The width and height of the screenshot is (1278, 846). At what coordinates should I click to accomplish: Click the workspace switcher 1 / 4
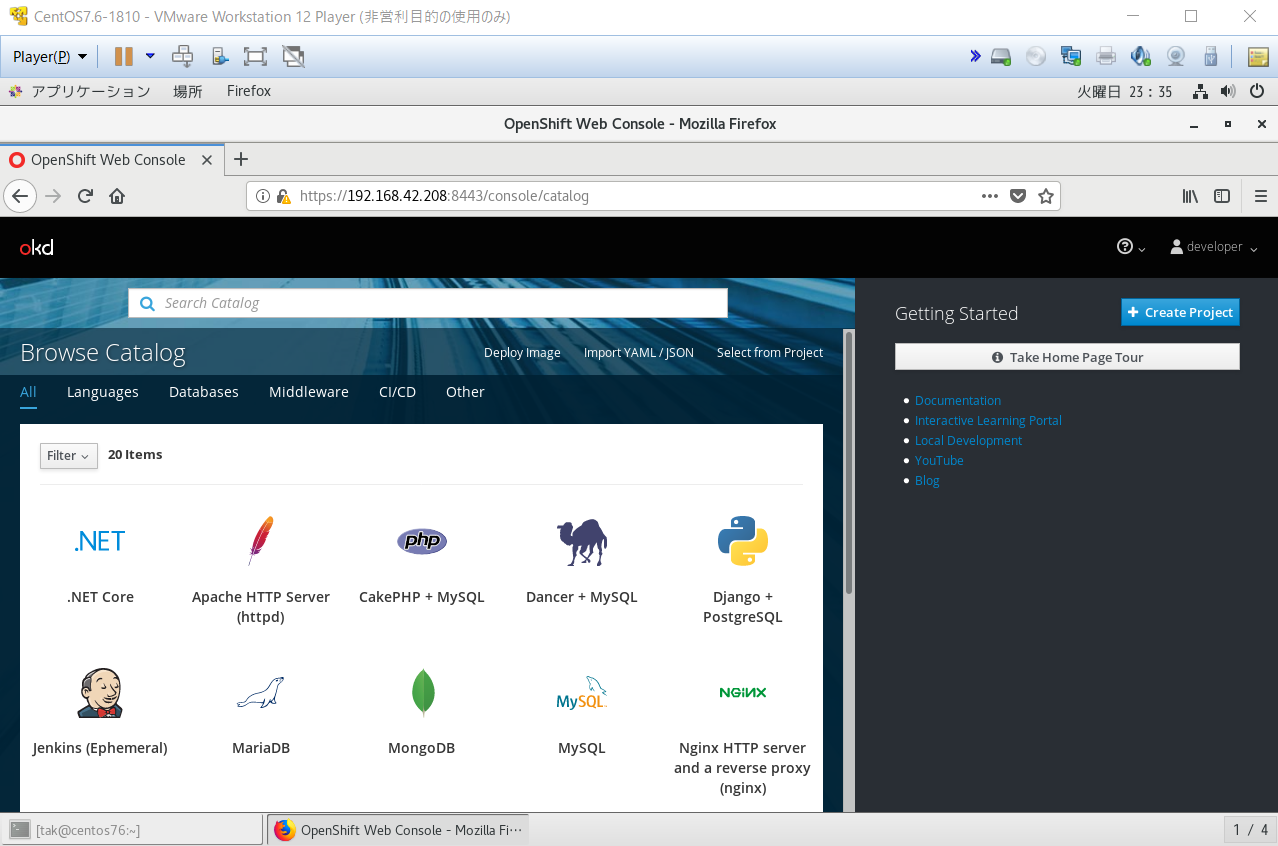[1250, 830]
